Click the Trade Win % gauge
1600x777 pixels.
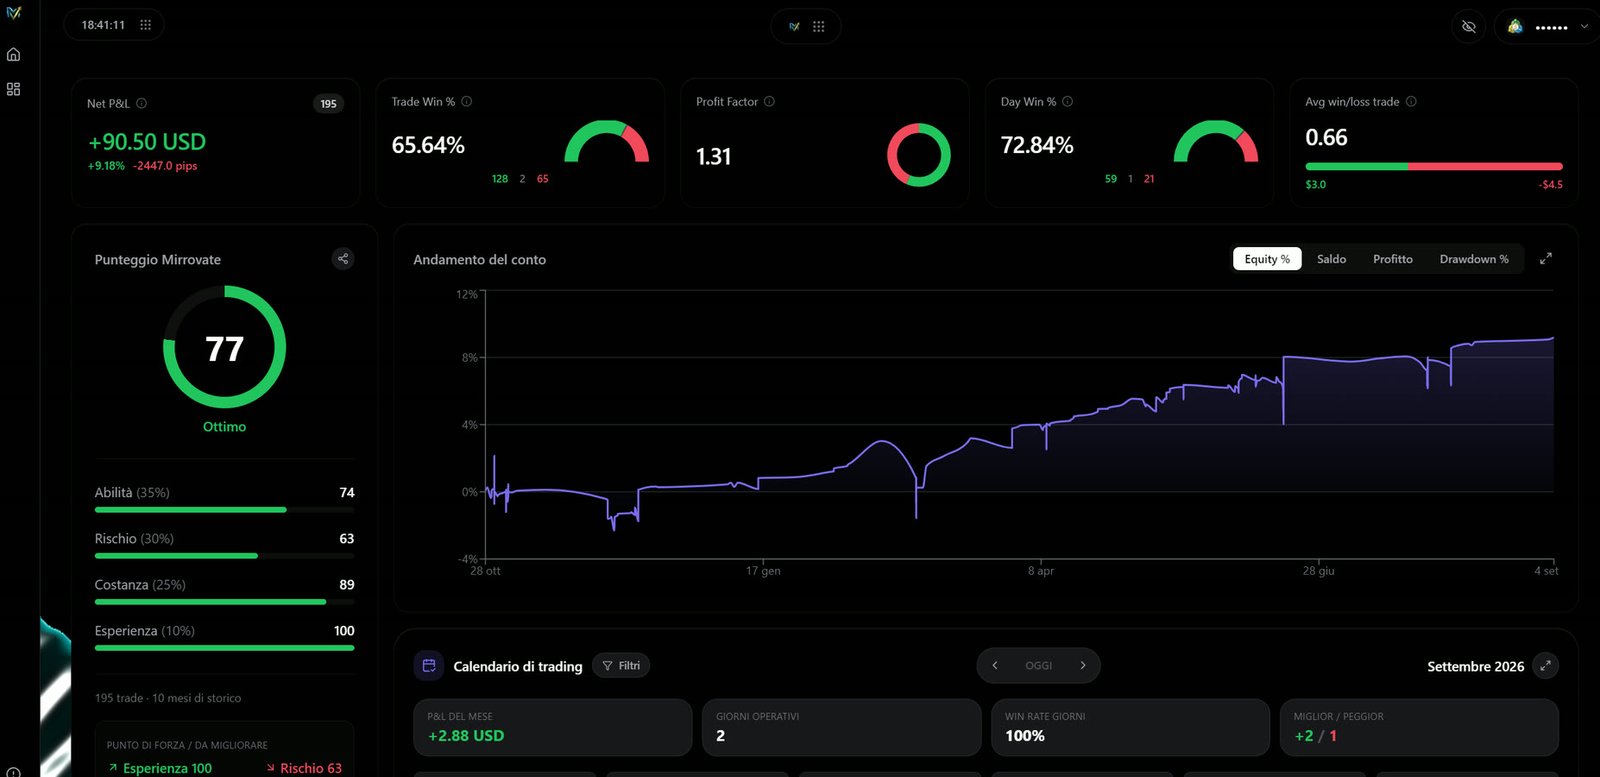tap(606, 142)
